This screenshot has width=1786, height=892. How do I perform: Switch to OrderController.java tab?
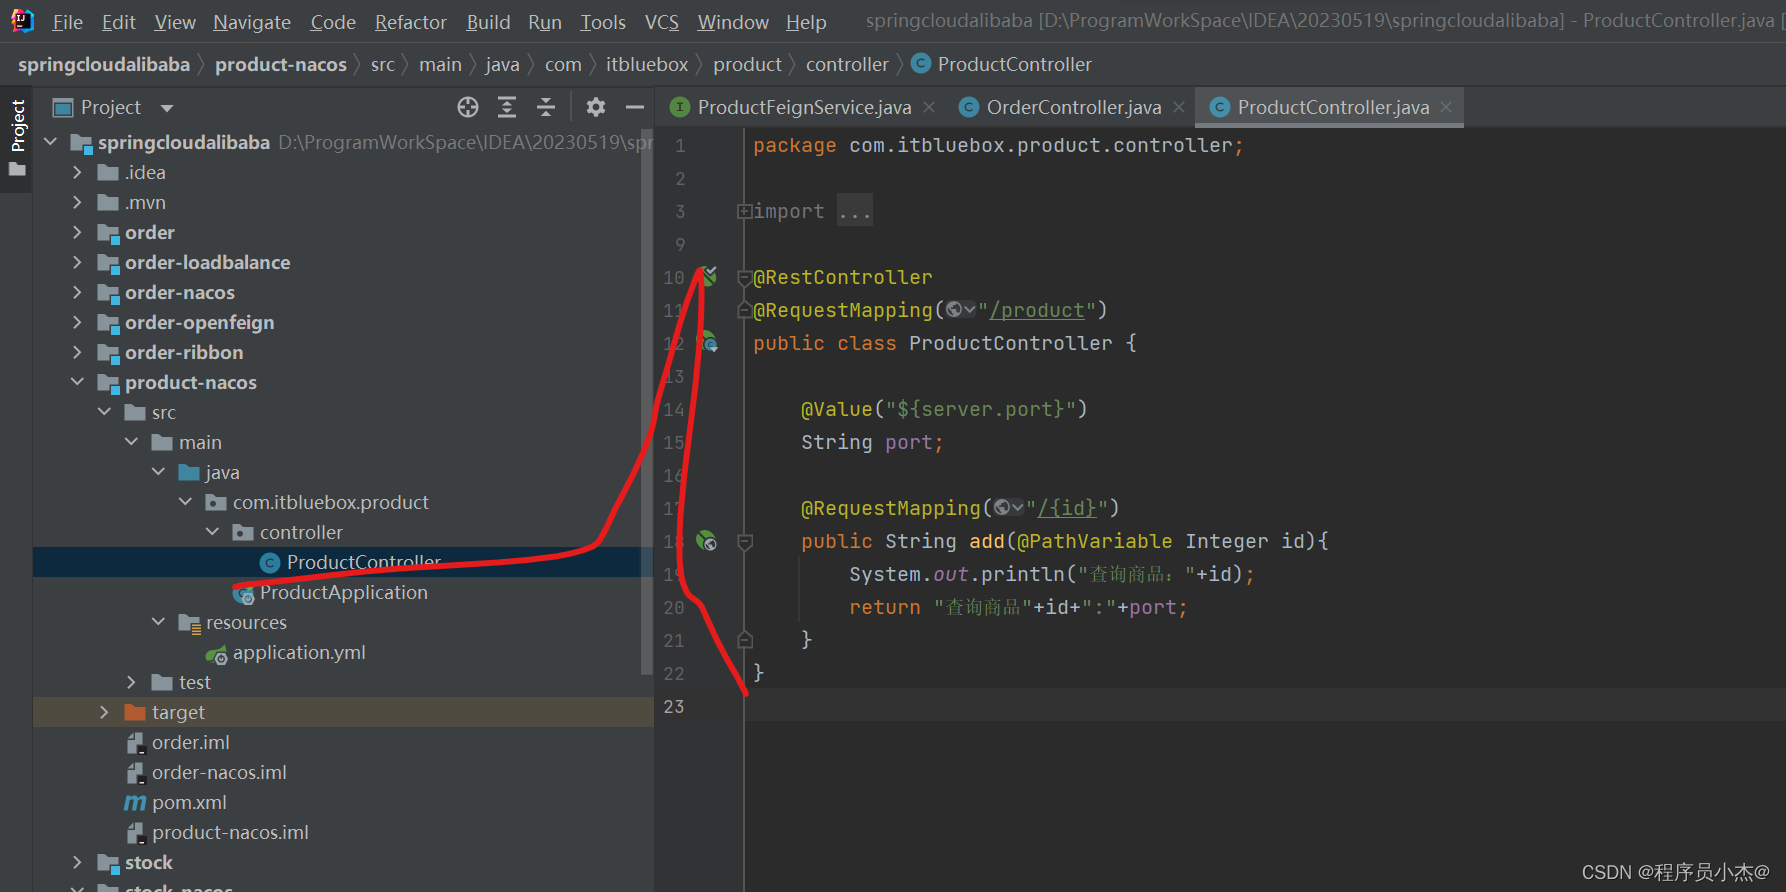click(x=1073, y=107)
